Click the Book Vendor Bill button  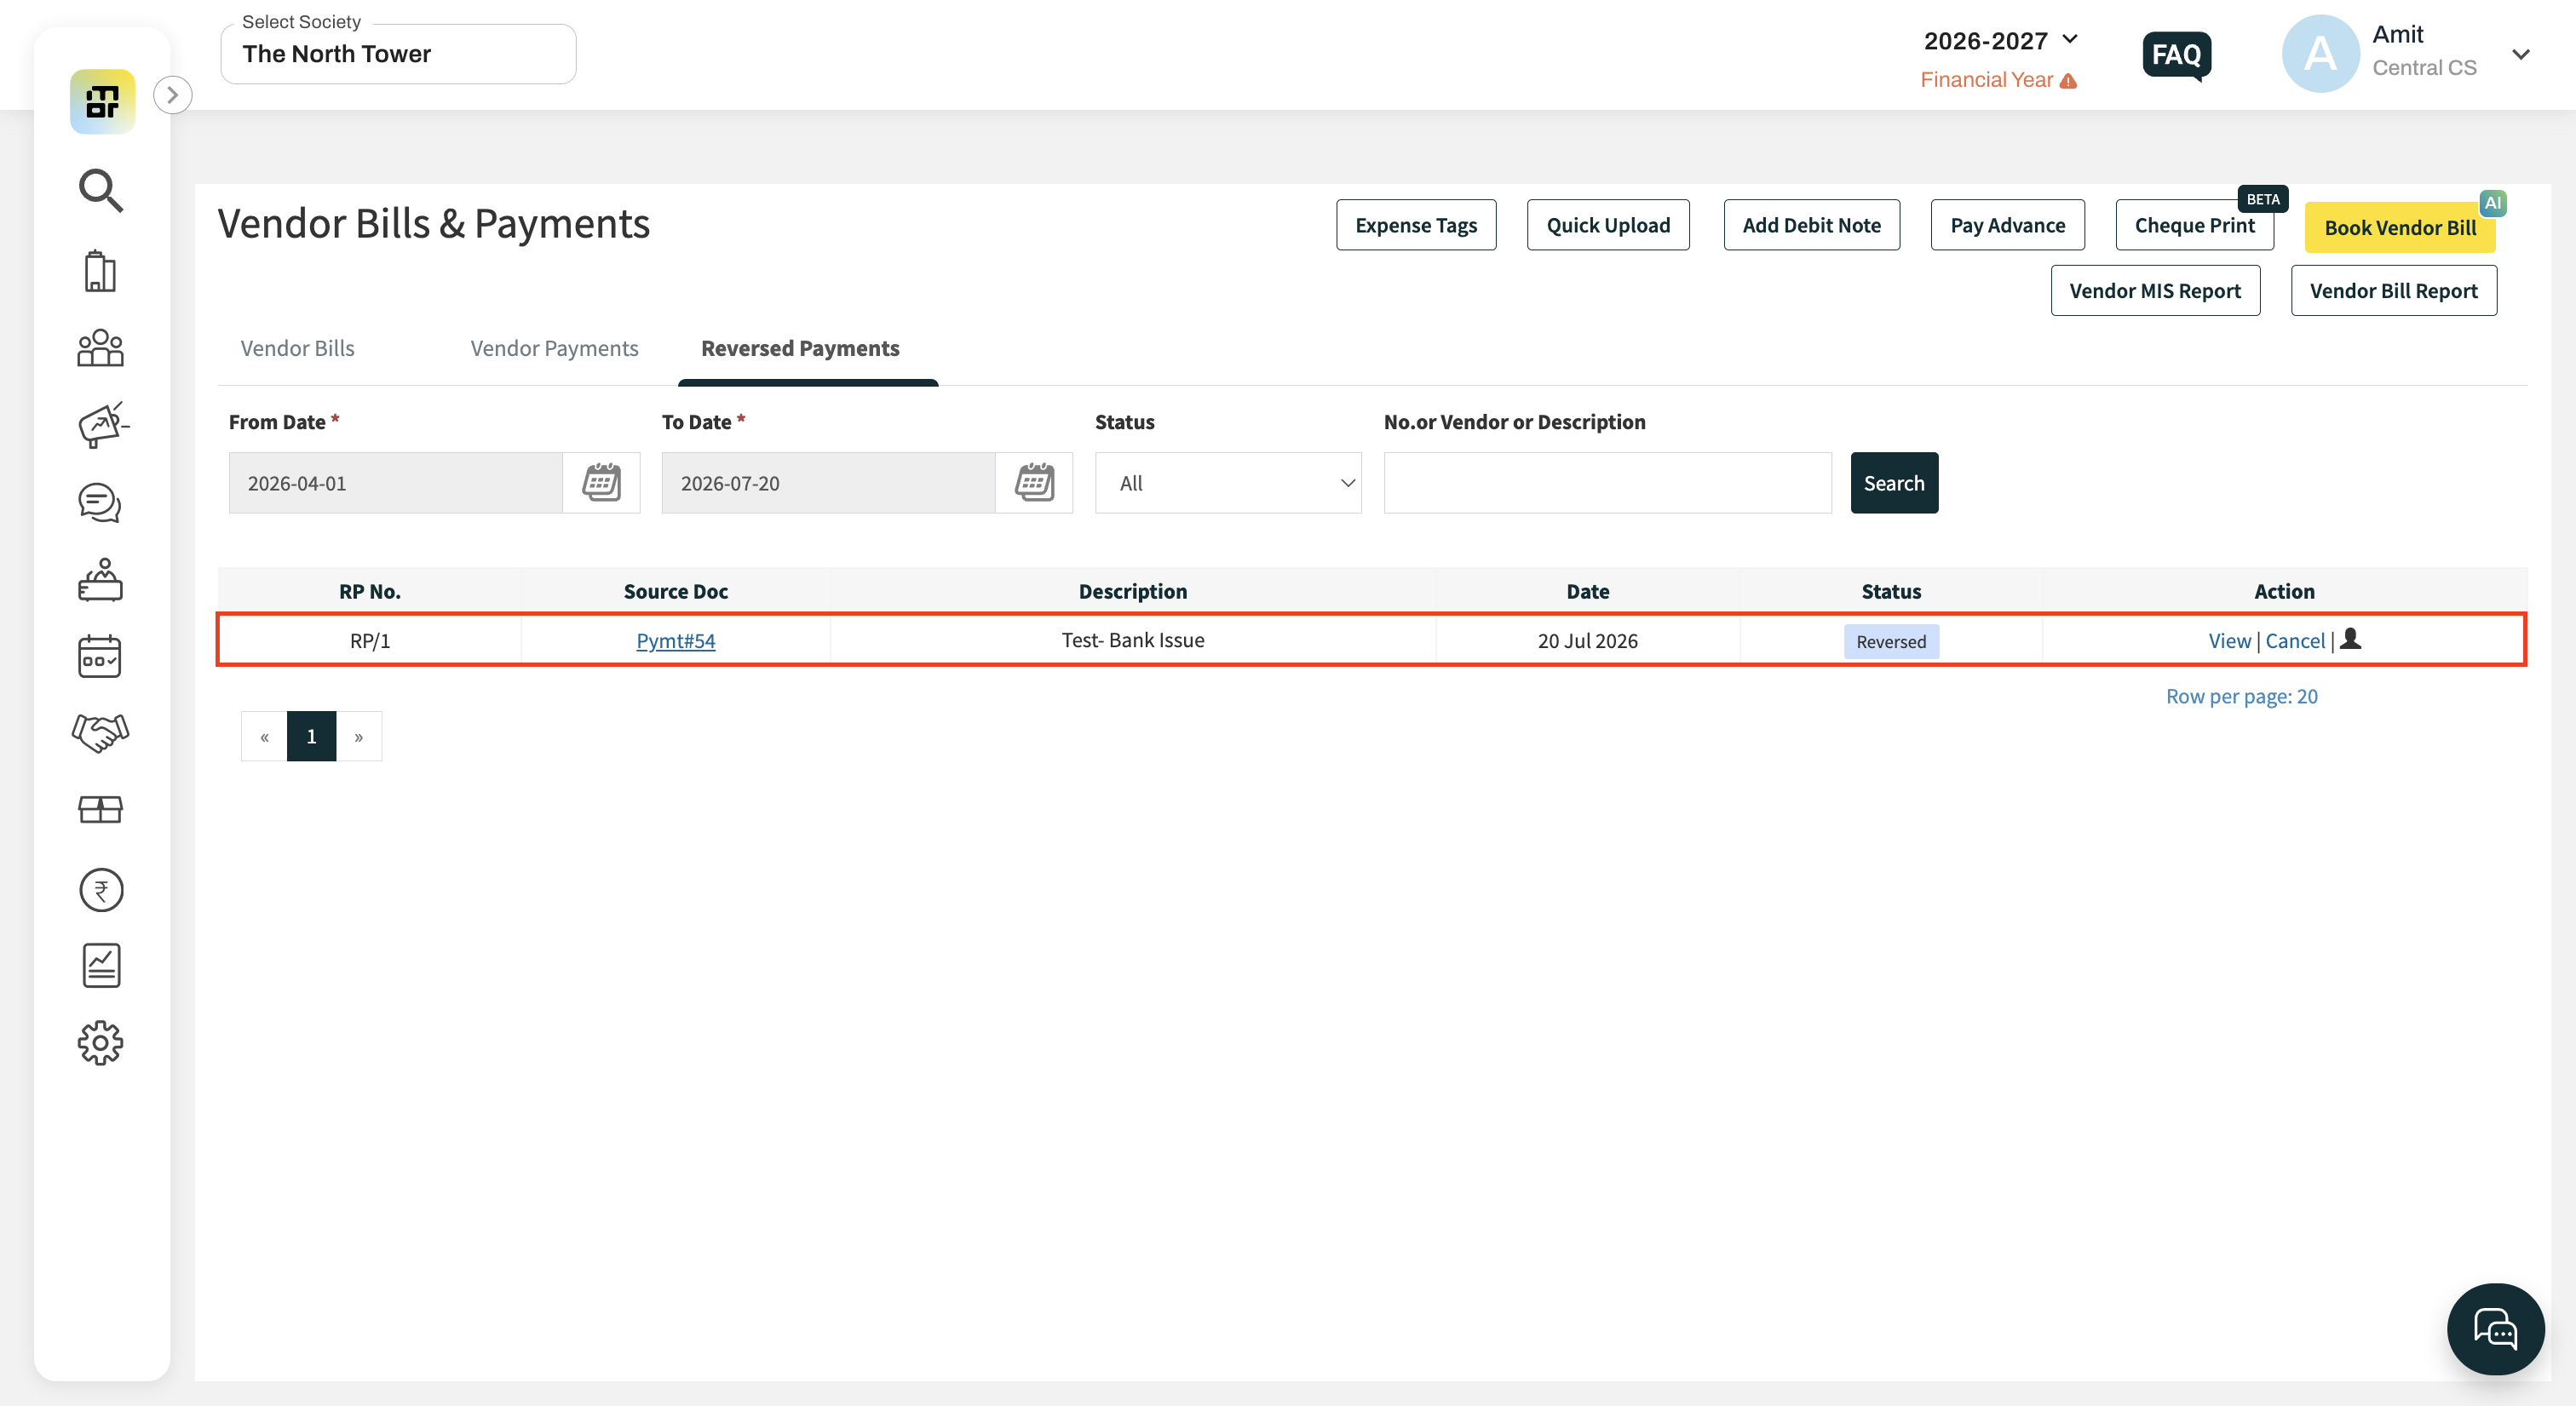click(2399, 227)
